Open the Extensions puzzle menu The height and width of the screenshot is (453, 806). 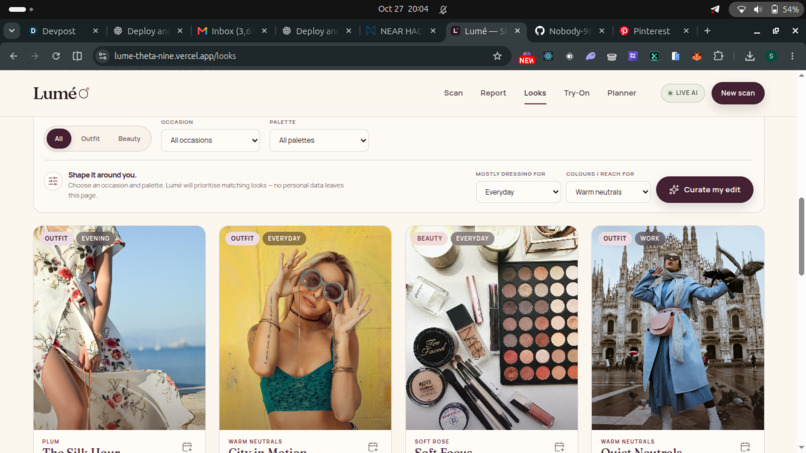tap(718, 56)
